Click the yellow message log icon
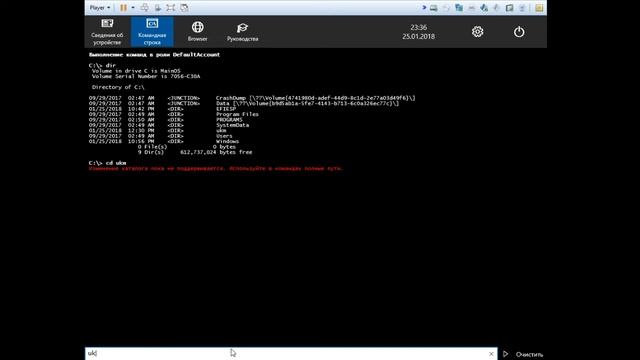Viewport: 640px width, 360px height. pos(539,8)
